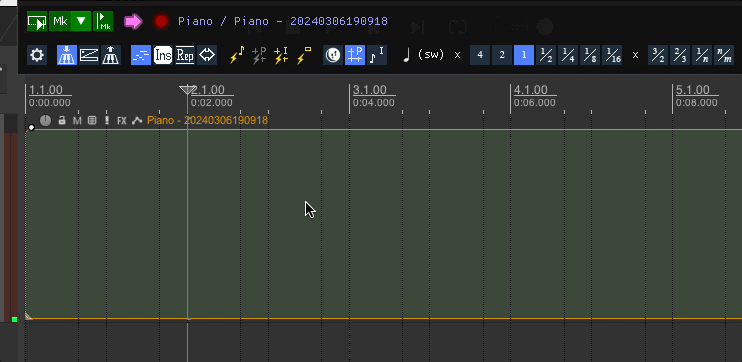Click the keyboard arrow-up output icon
The image size is (742, 362).
click(111, 55)
